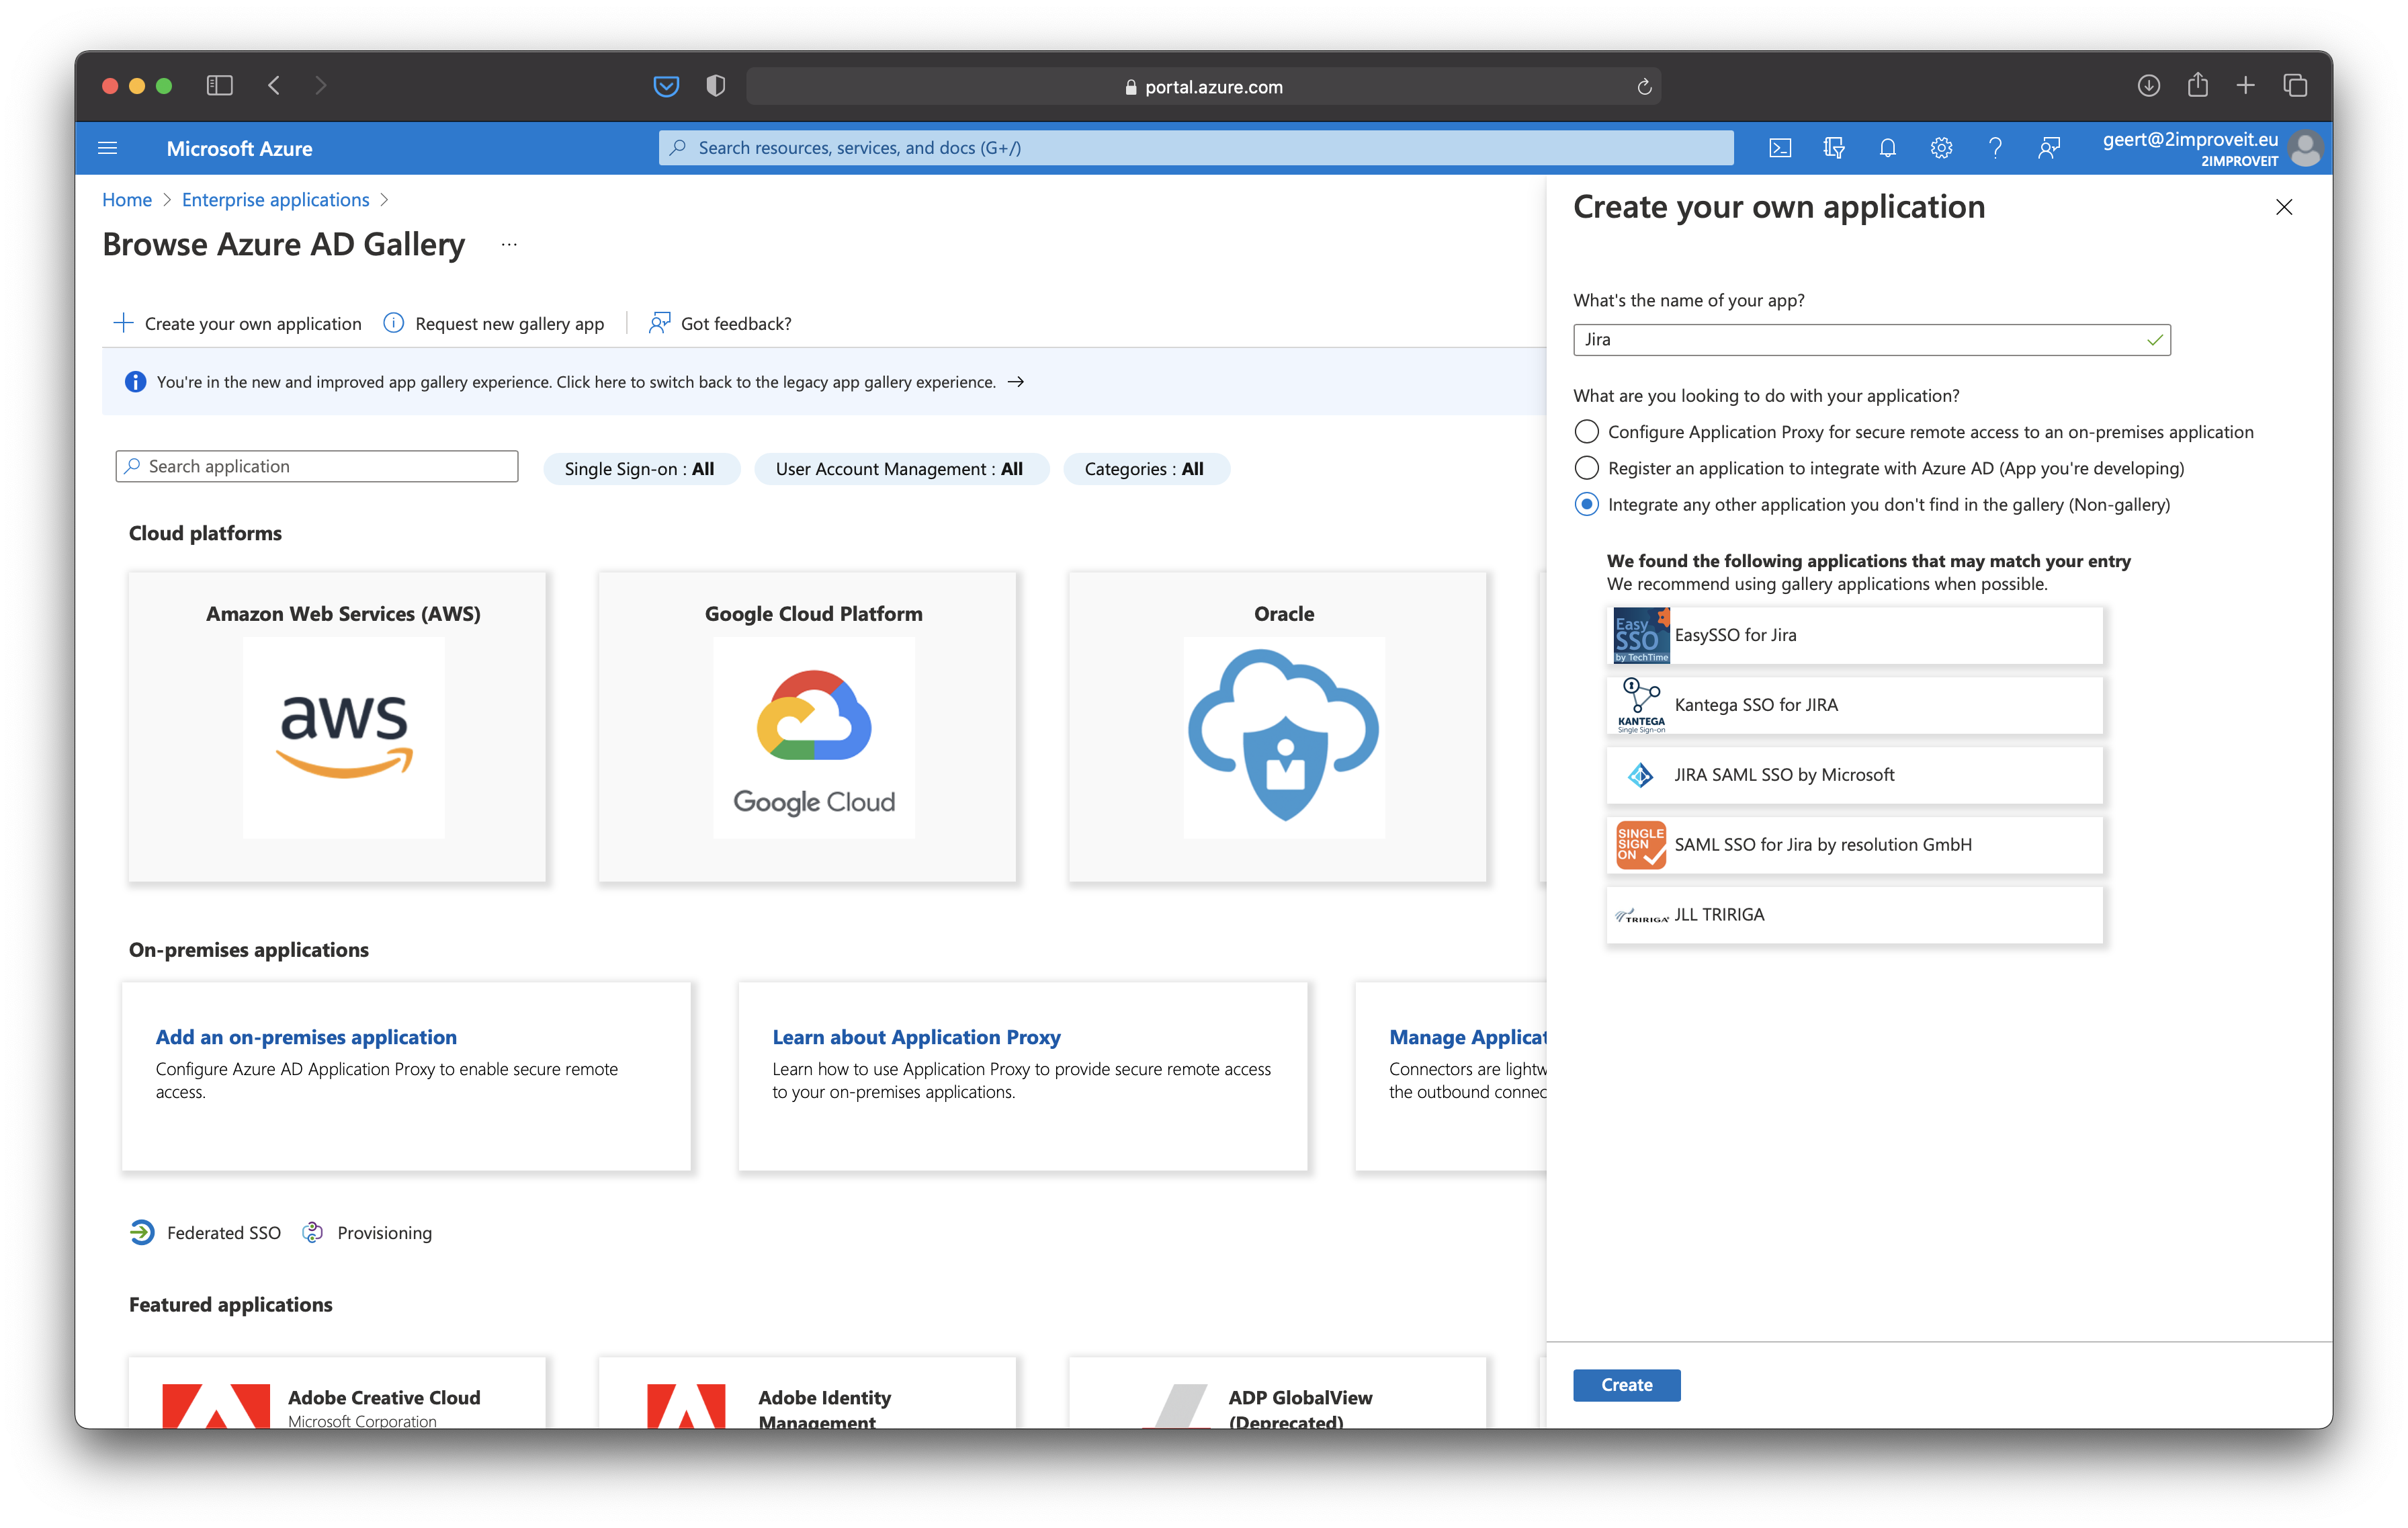Open Directories and subscriptions filter icon

(1833, 148)
